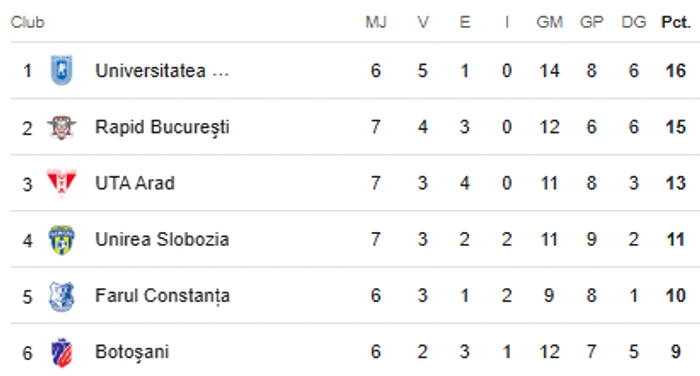Click the V wins column header
Screen dimensions: 700x376
pyautogui.click(x=423, y=22)
